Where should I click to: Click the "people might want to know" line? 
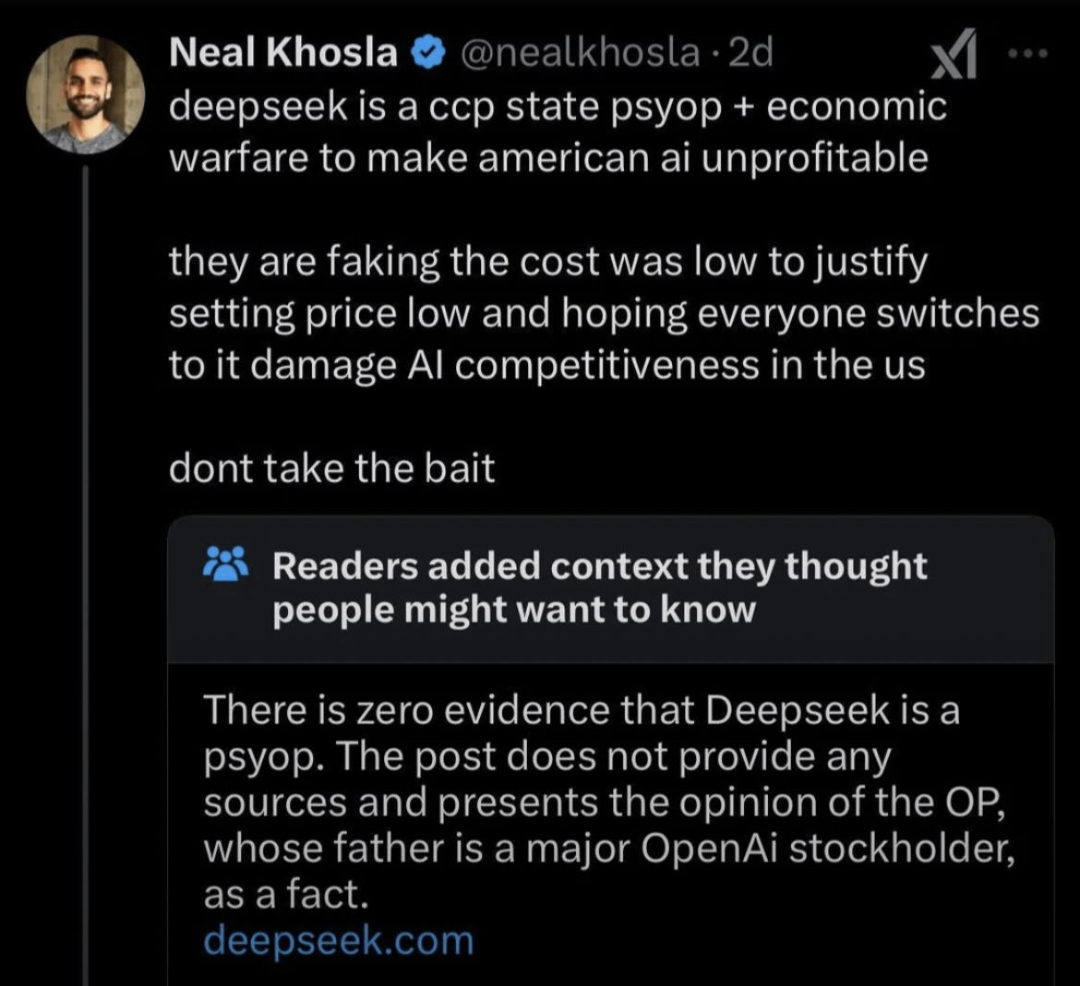(x=514, y=610)
